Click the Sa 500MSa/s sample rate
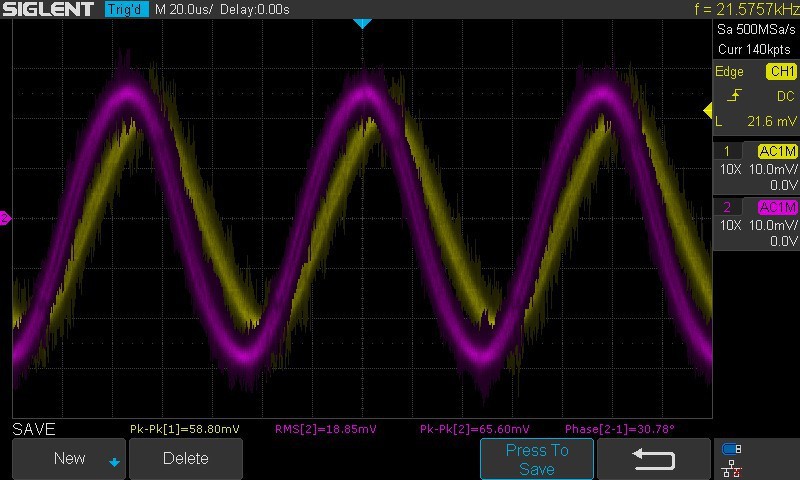The height and width of the screenshot is (480, 800). tap(756, 30)
